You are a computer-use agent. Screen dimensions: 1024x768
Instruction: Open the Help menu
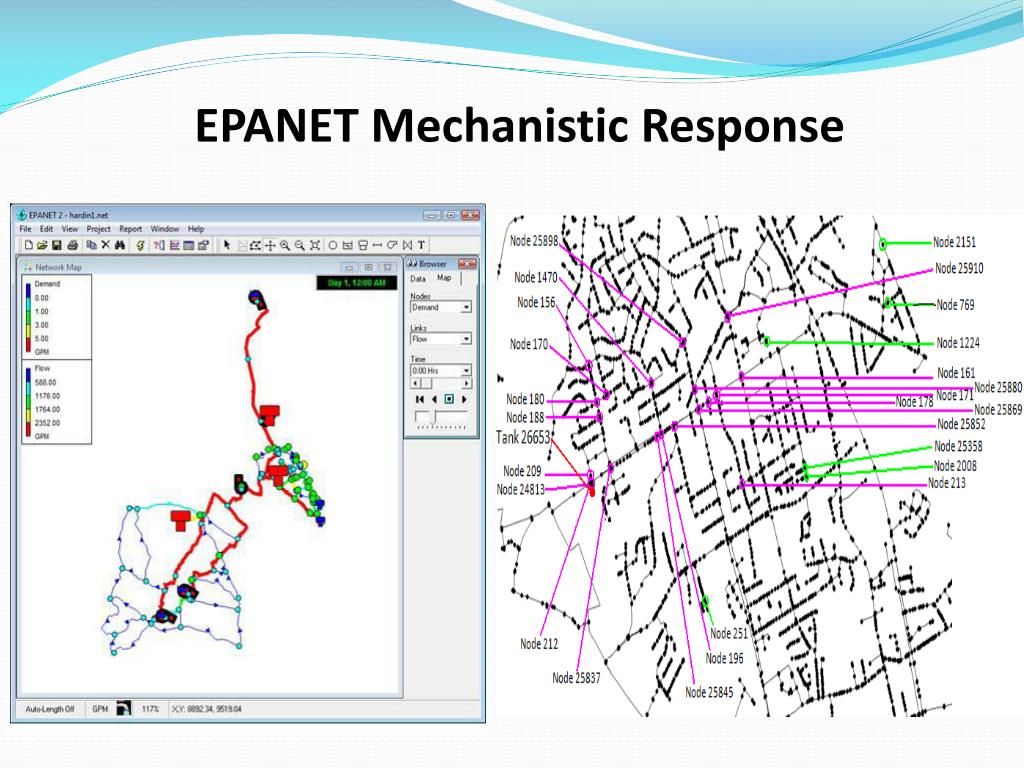(x=196, y=229)
